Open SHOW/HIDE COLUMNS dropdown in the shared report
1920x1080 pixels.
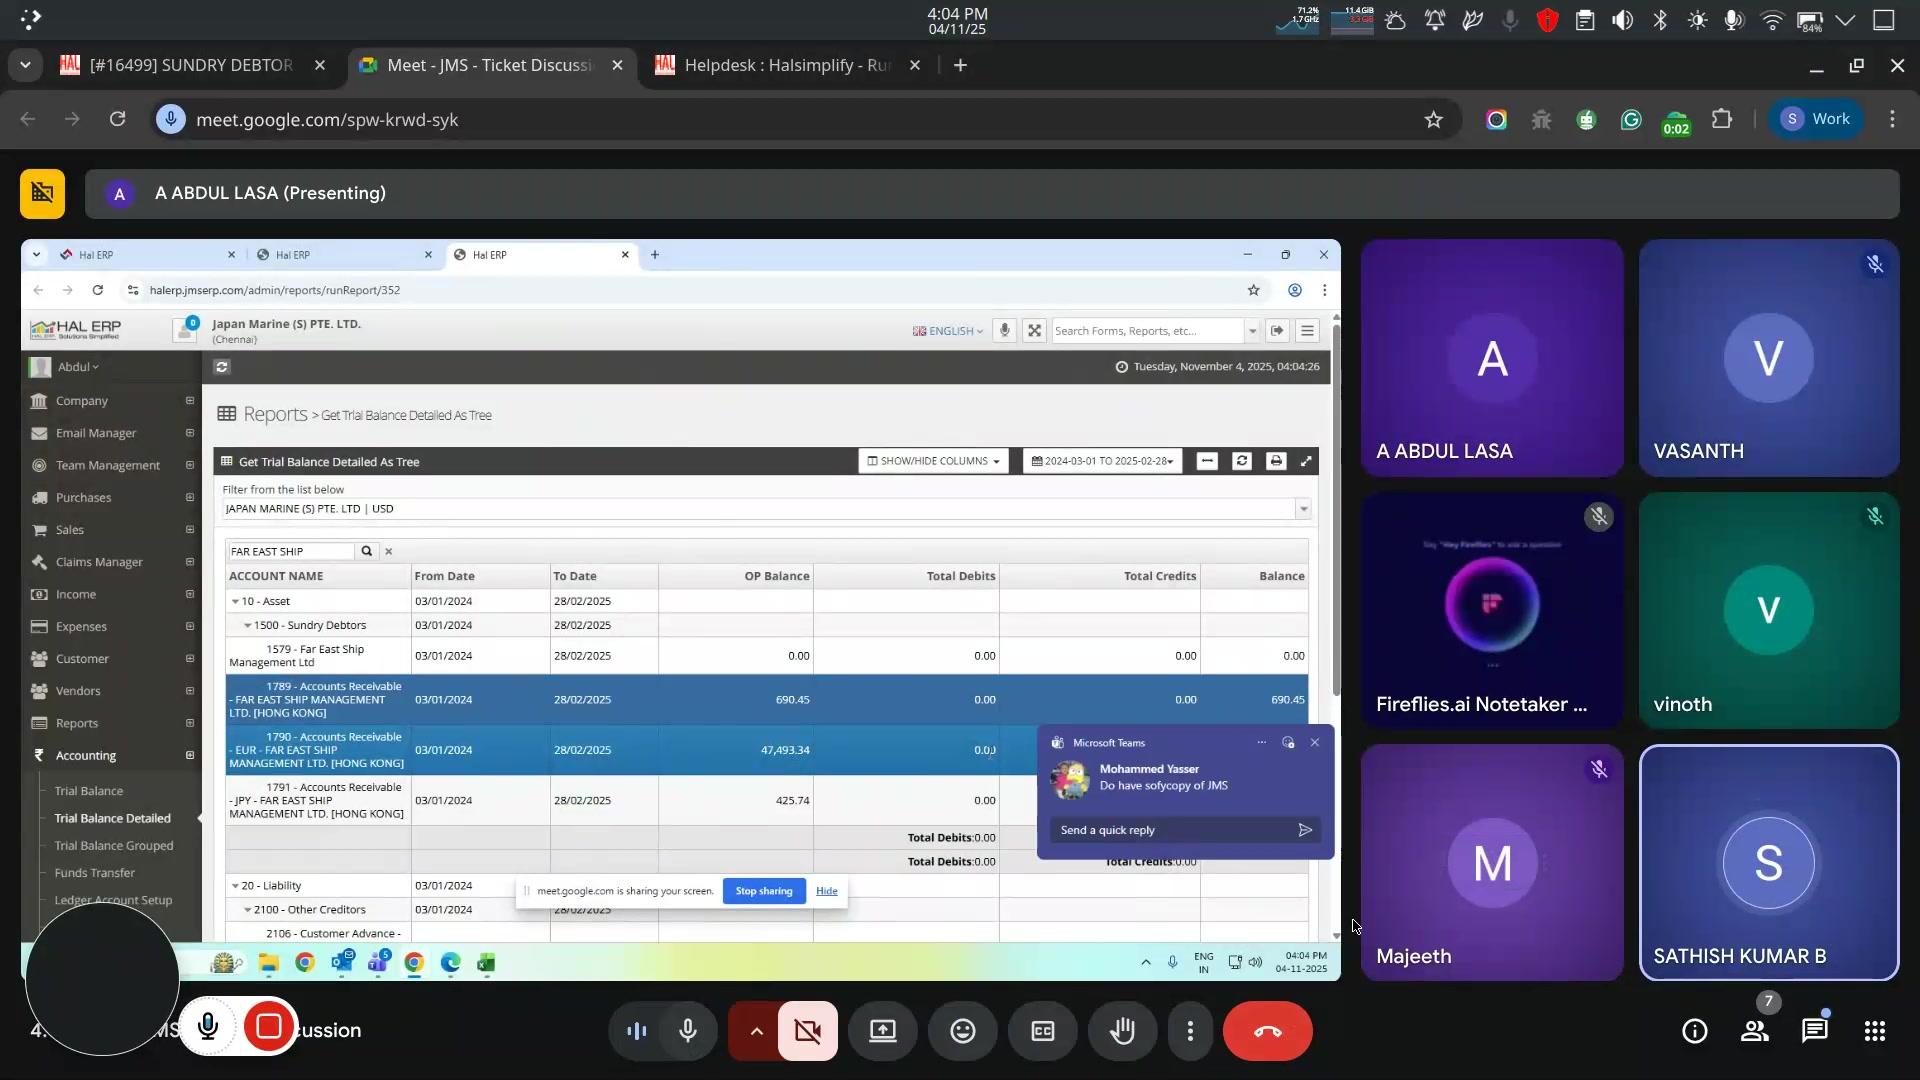(x=933, y=461)
